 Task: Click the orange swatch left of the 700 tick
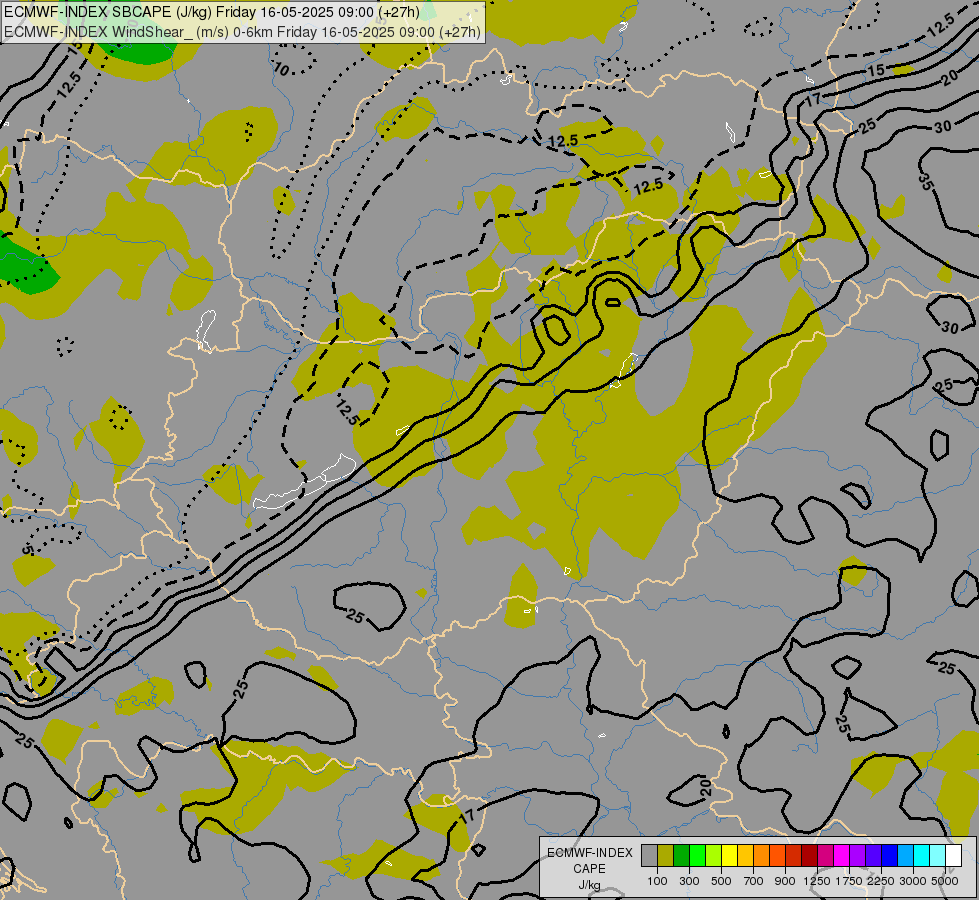[761, 855]
